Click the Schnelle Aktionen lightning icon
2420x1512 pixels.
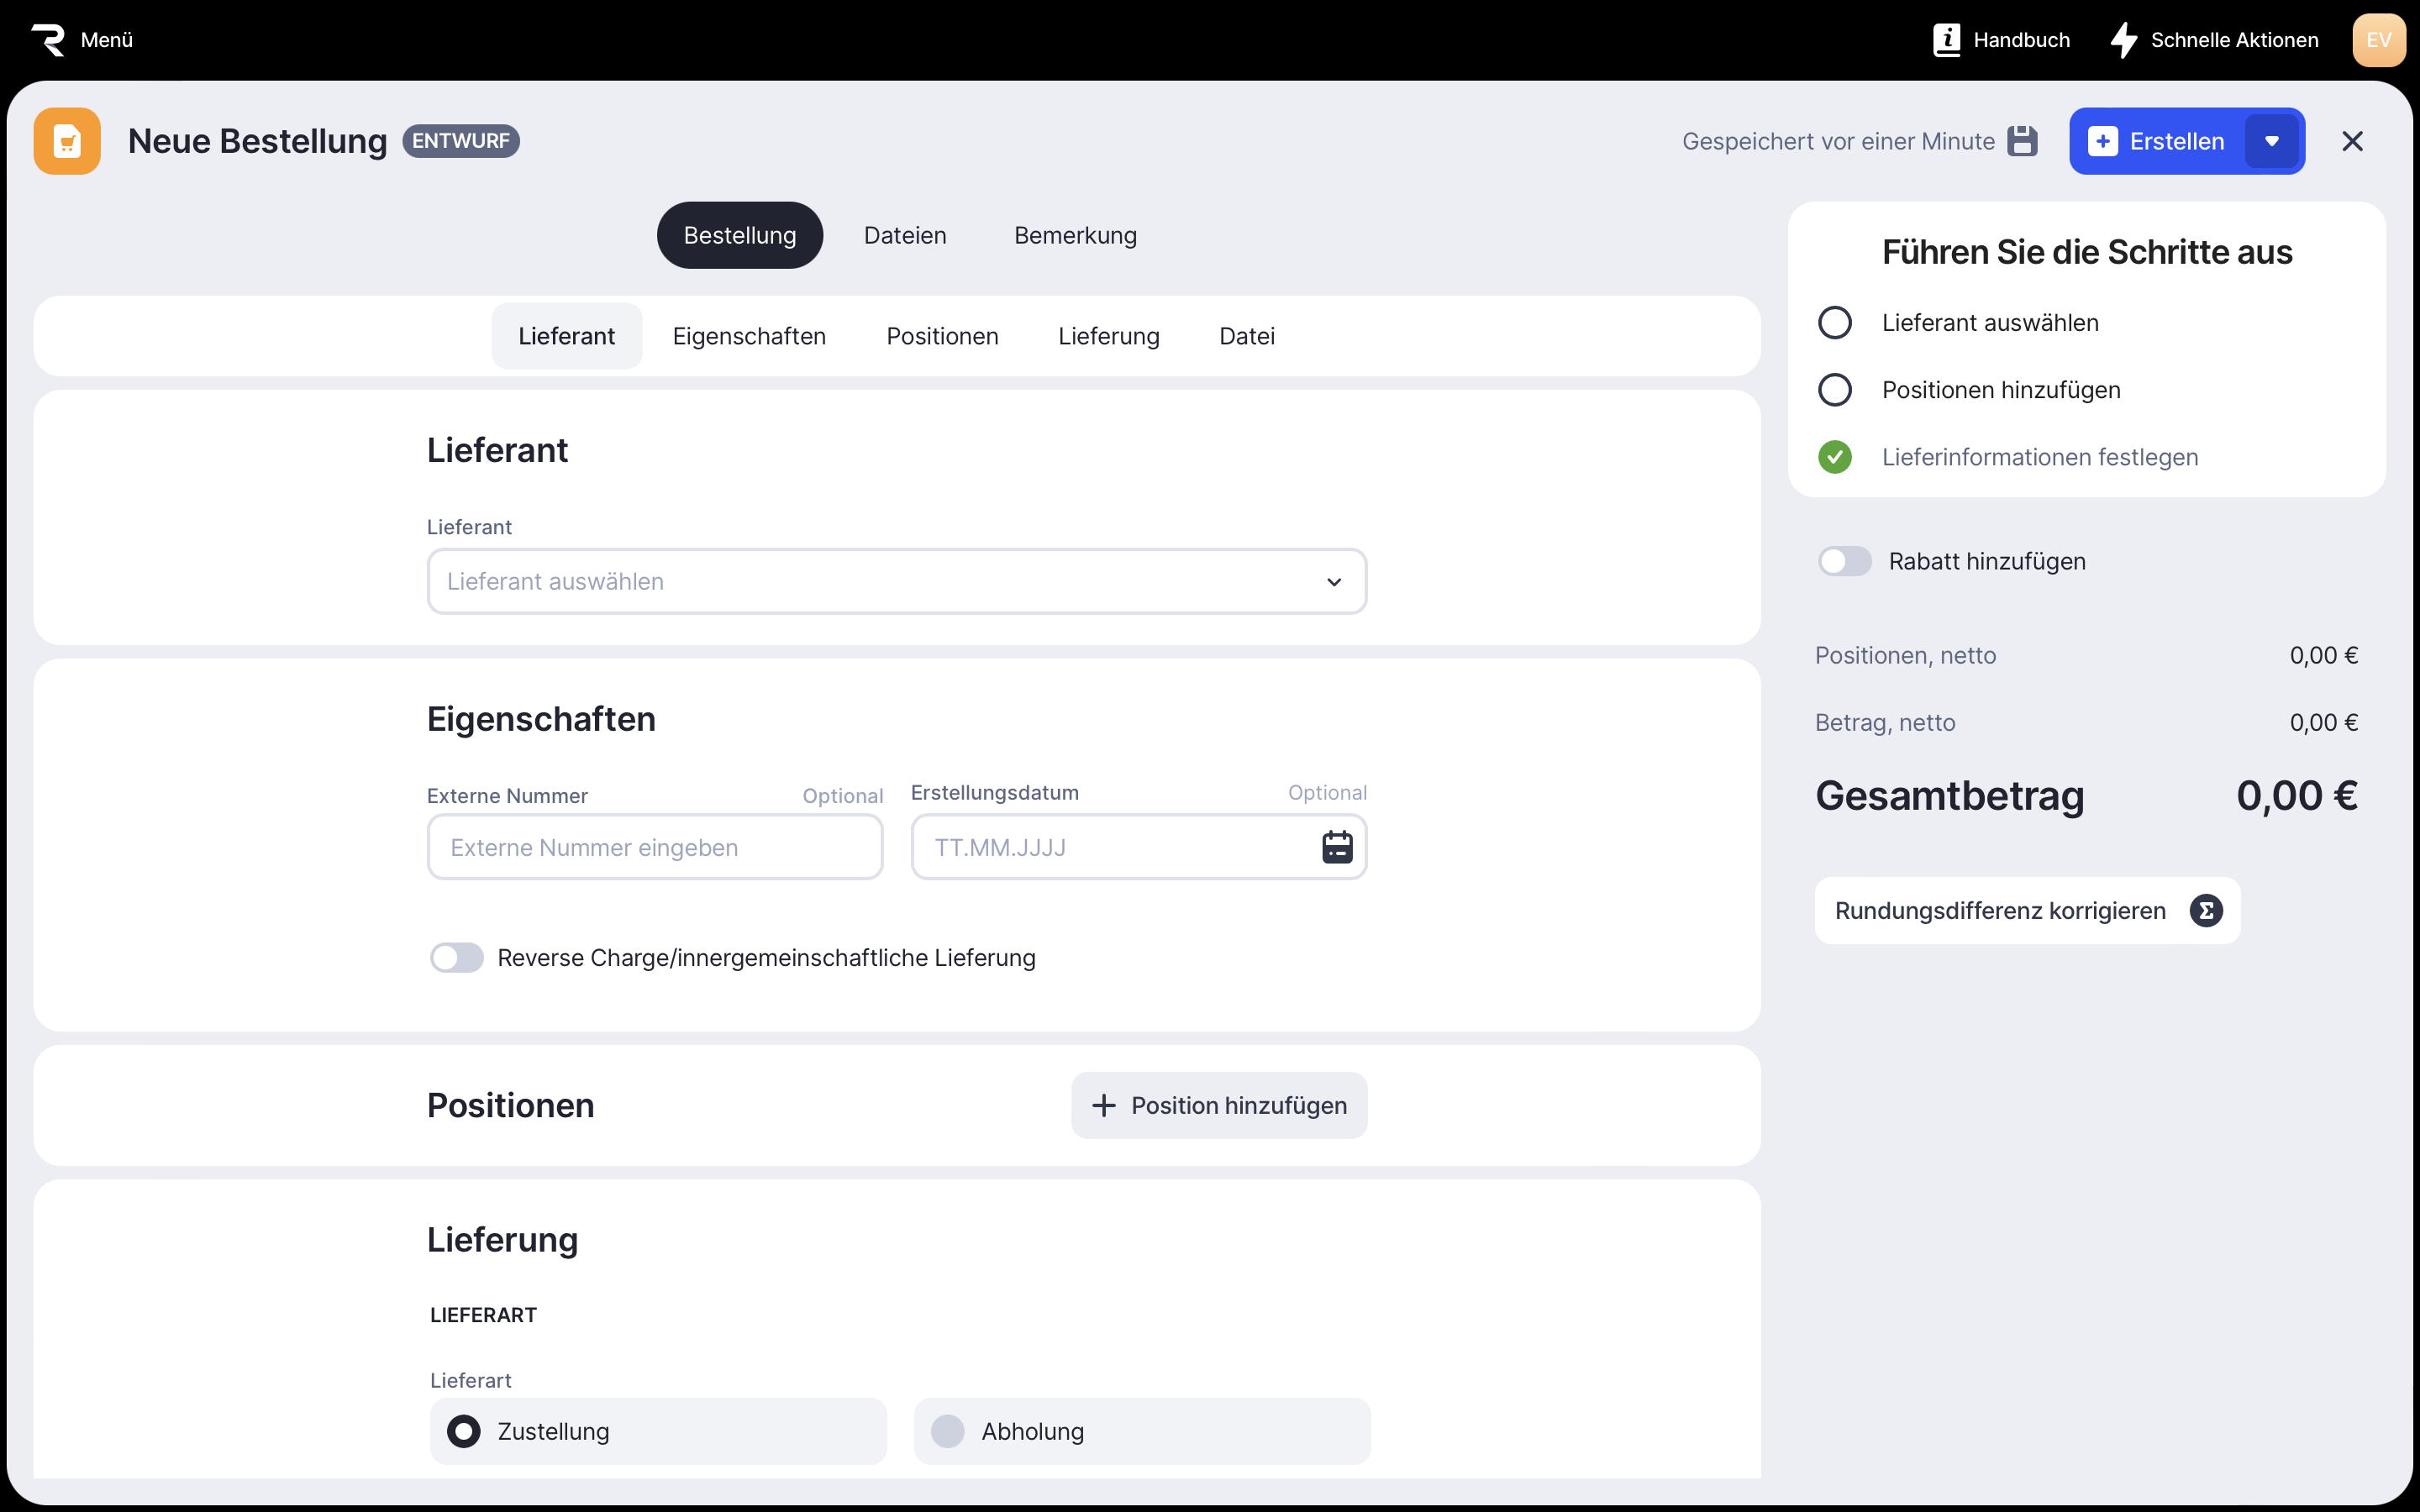(x=2123, y=40)
